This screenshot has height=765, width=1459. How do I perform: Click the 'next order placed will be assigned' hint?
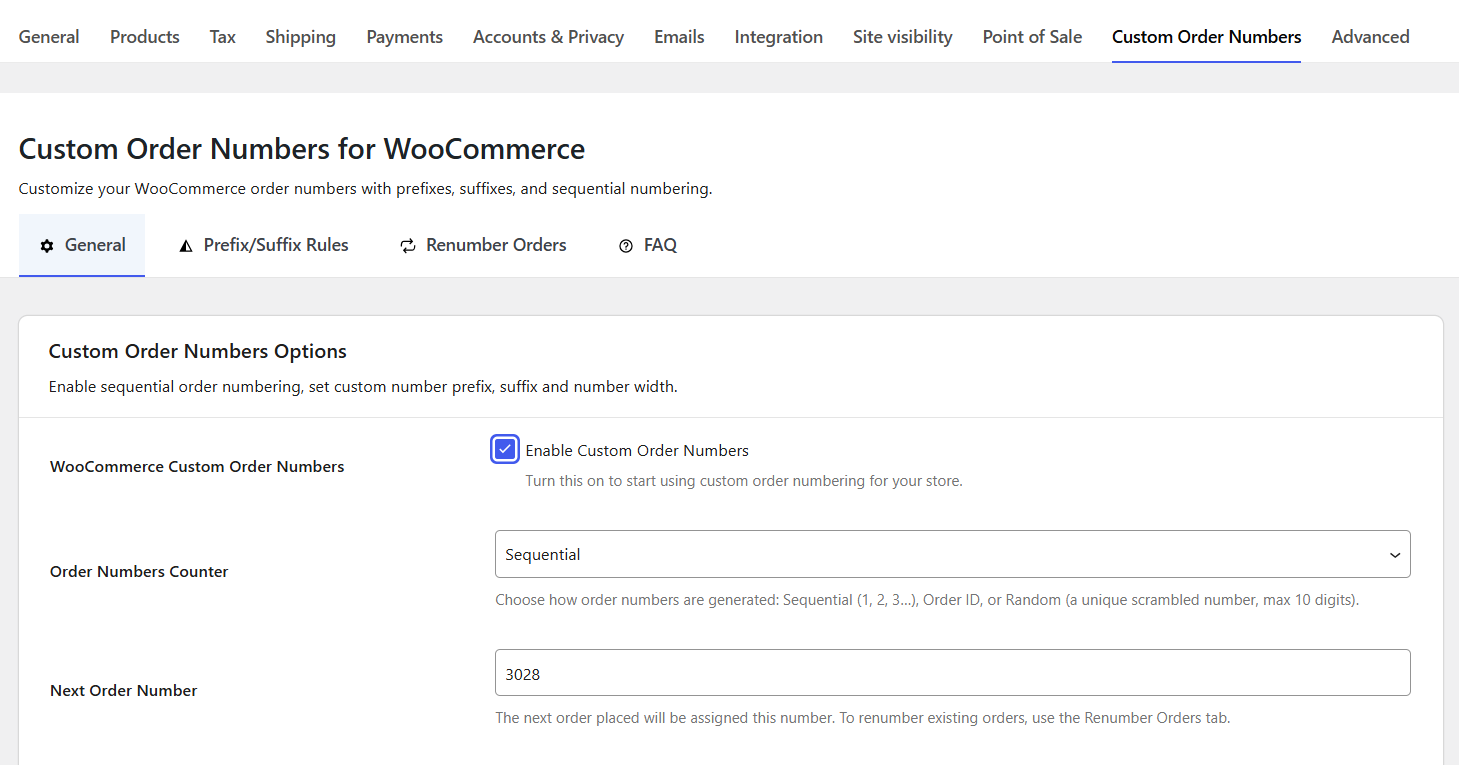863,718
